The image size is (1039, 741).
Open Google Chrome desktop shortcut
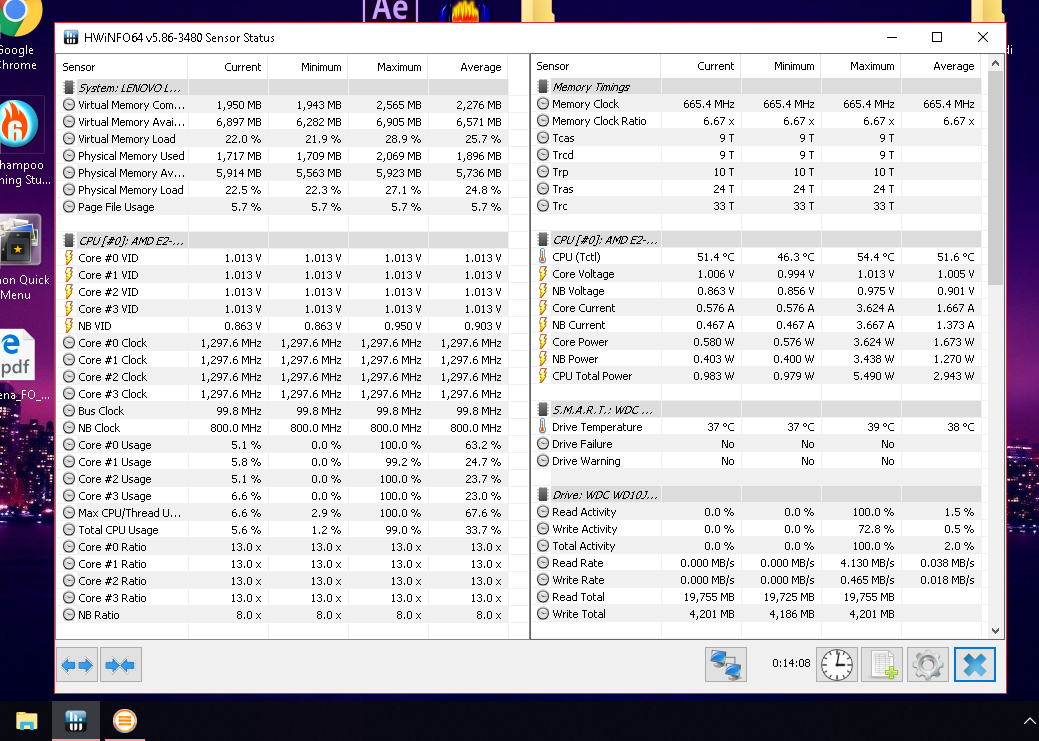coord(18,34)
